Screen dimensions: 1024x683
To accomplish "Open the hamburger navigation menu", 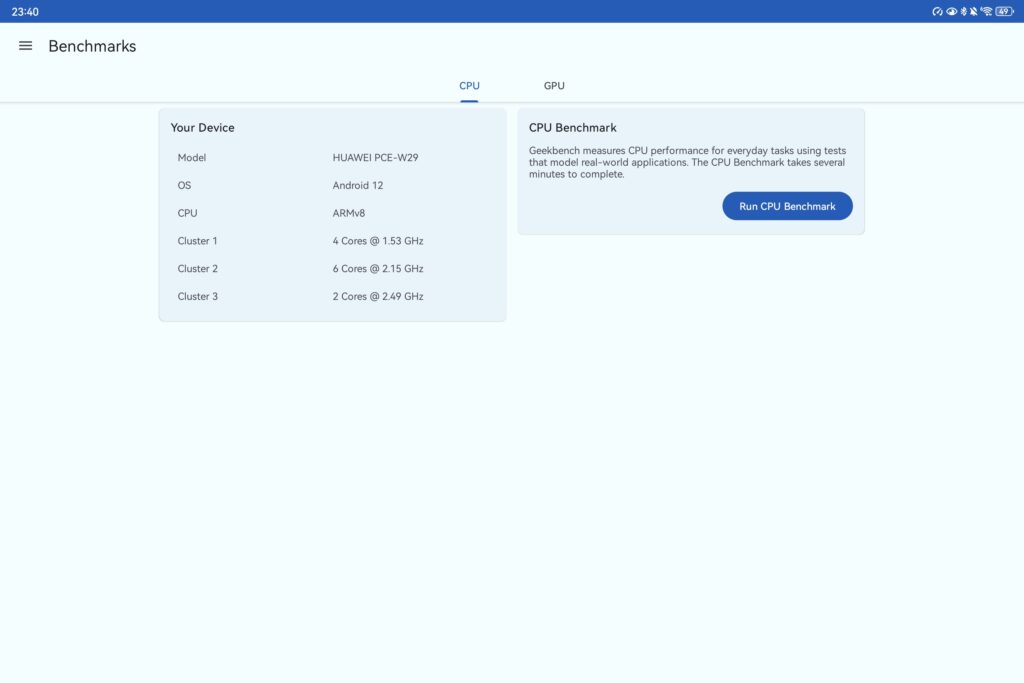I will (x=26, y=46).
